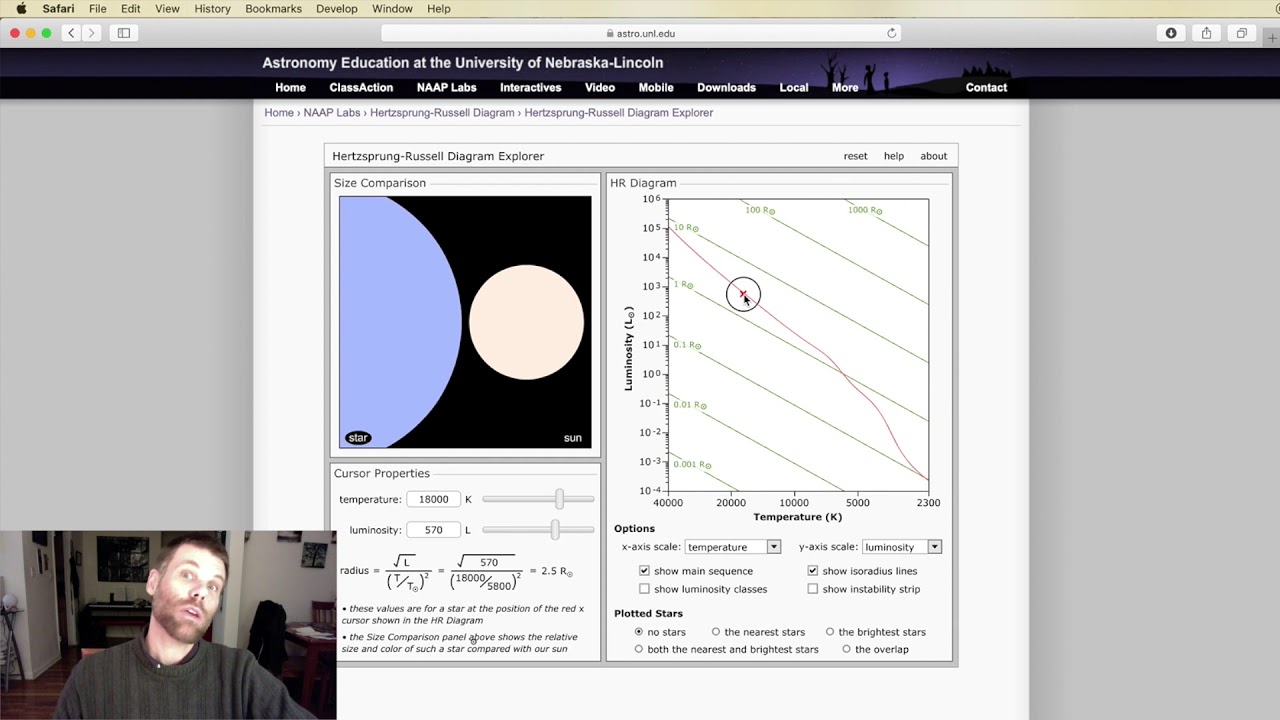Click the Safari address bar
The image size is (1280, 720).
point(640,33)
